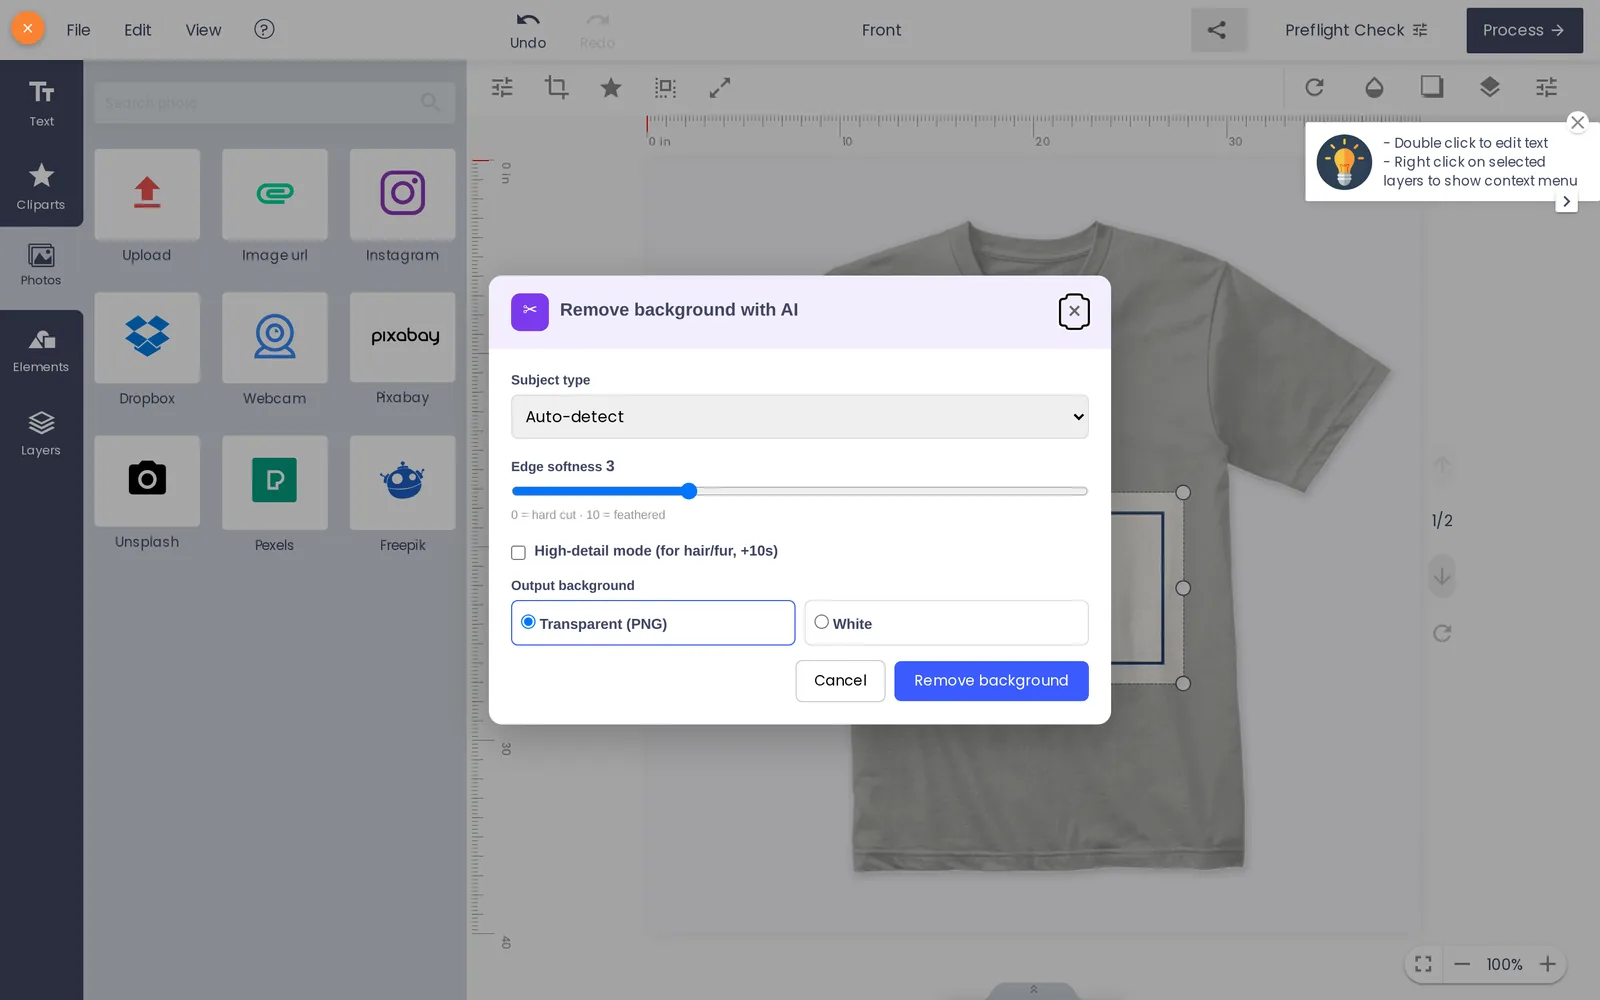Open the Layers panel in sidebar
Screen dimensions: 1600x1000
pos(41,434)
